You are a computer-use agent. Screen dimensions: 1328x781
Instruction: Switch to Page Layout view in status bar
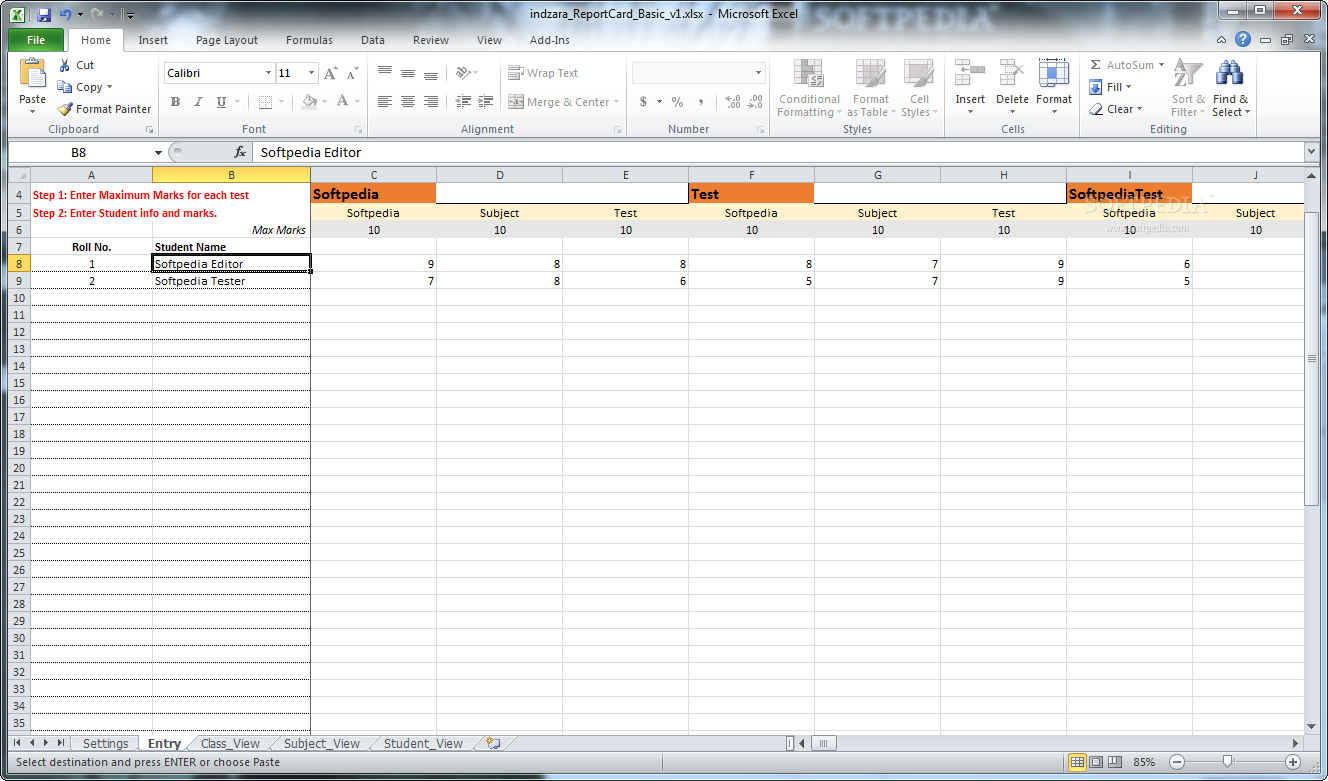(1096, 762)
